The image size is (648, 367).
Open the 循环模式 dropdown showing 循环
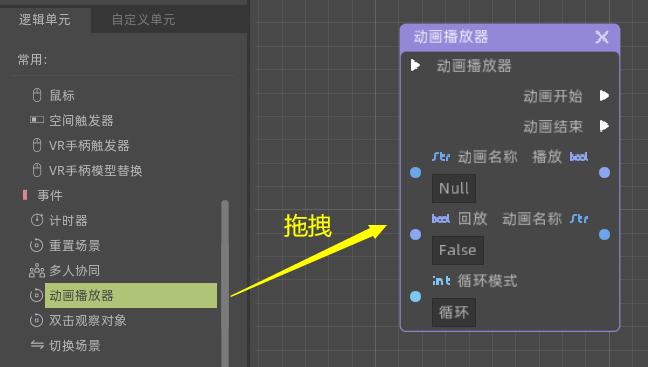(454, 312)
